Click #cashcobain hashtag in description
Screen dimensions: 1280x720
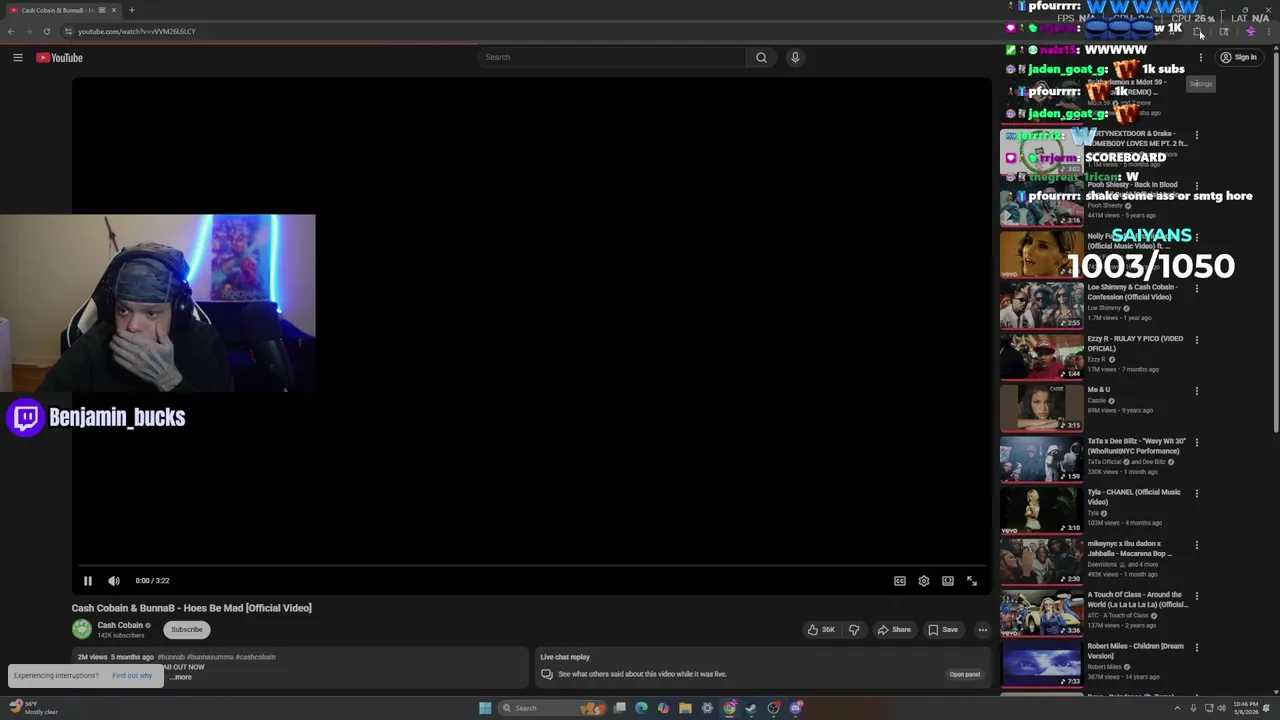[x=256, y=657]
